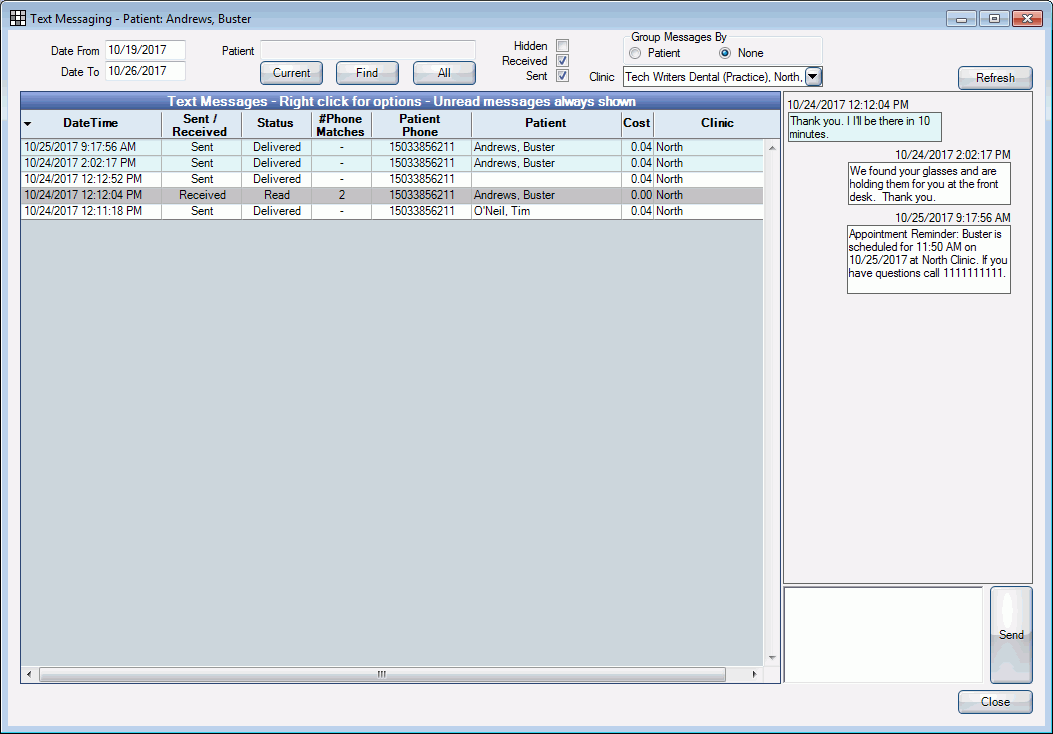Viewport: 1053px width, 734px height.
Task: Select the 10/25/2017 9:17:56 AM message row
Action: tap(392, 147)
